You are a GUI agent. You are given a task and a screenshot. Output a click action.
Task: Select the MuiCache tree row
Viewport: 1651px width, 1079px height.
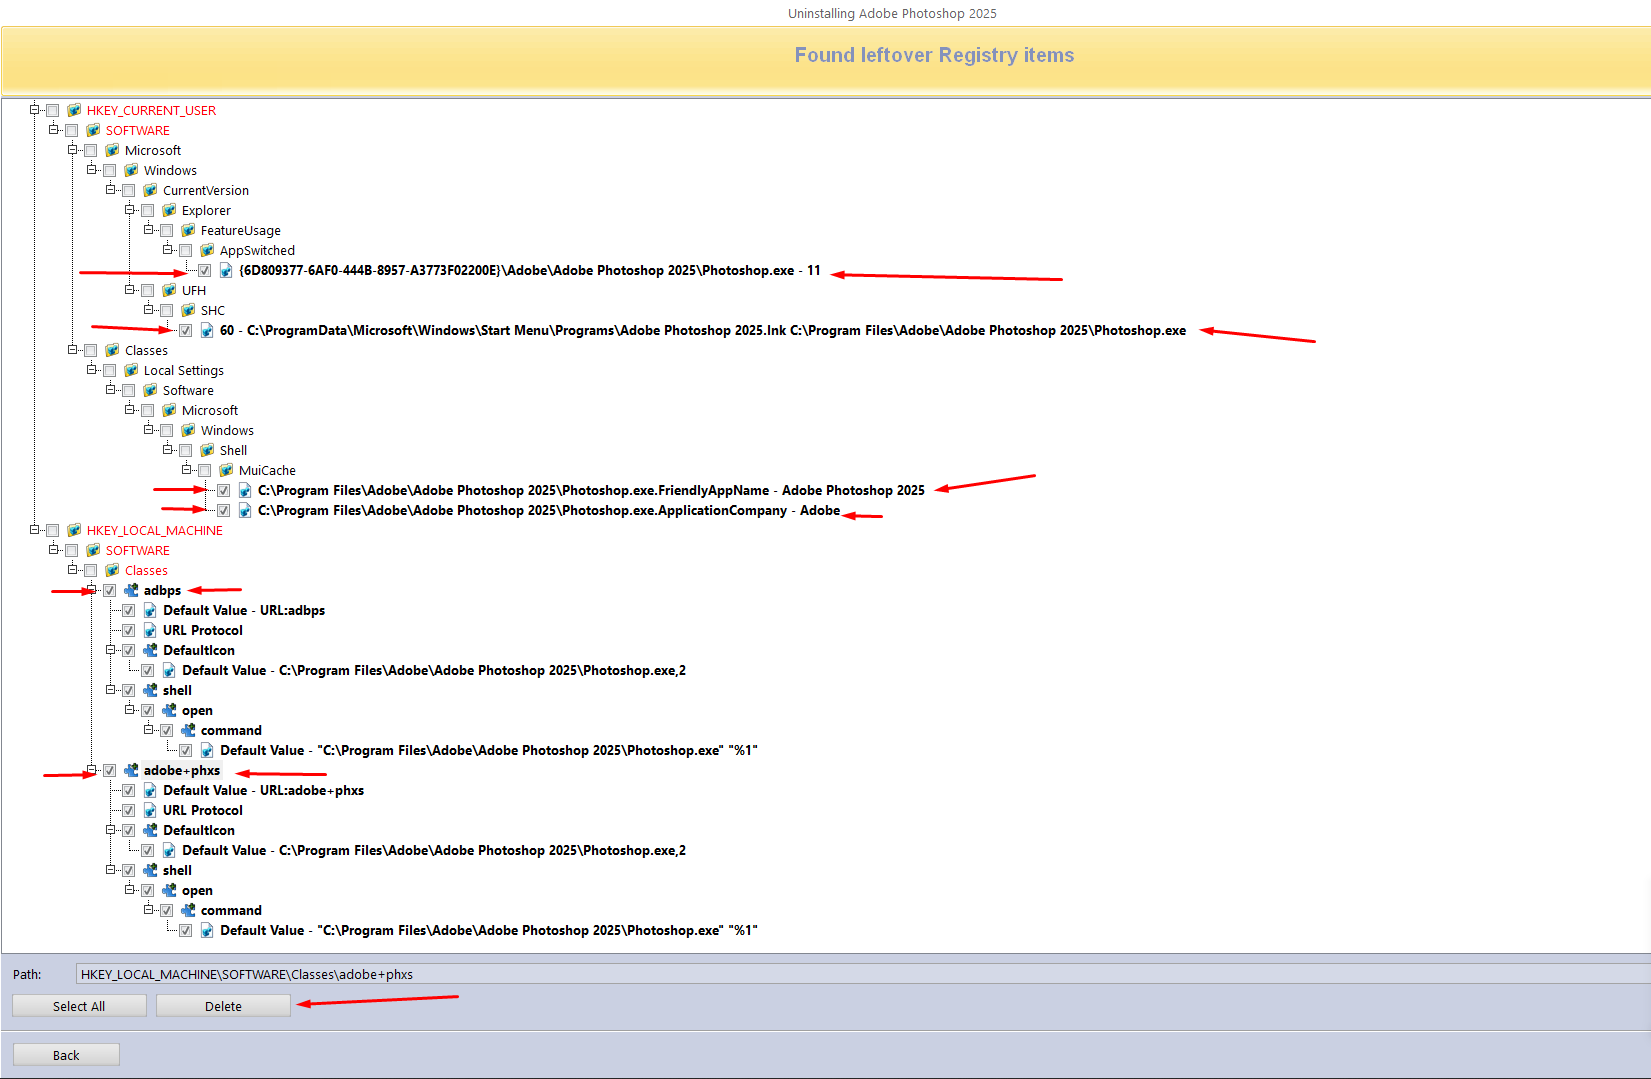pyautogui.click(x=267, y=470)
